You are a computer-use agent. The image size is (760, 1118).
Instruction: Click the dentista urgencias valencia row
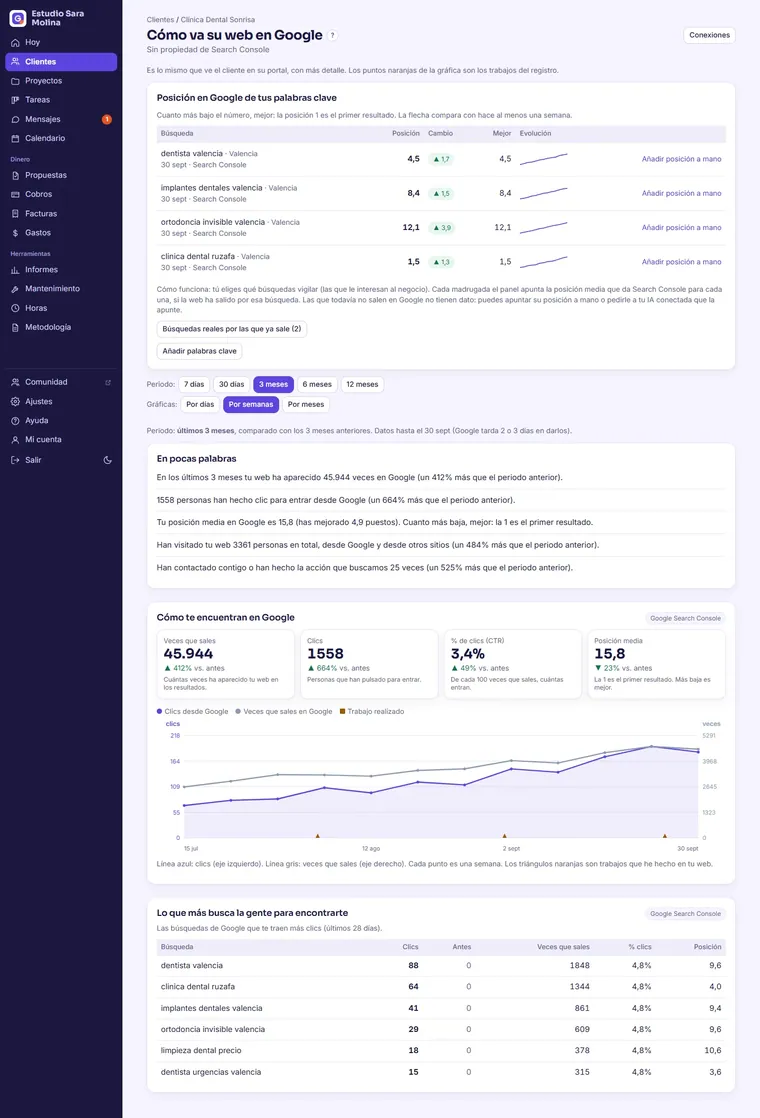tap(441, 1072)
